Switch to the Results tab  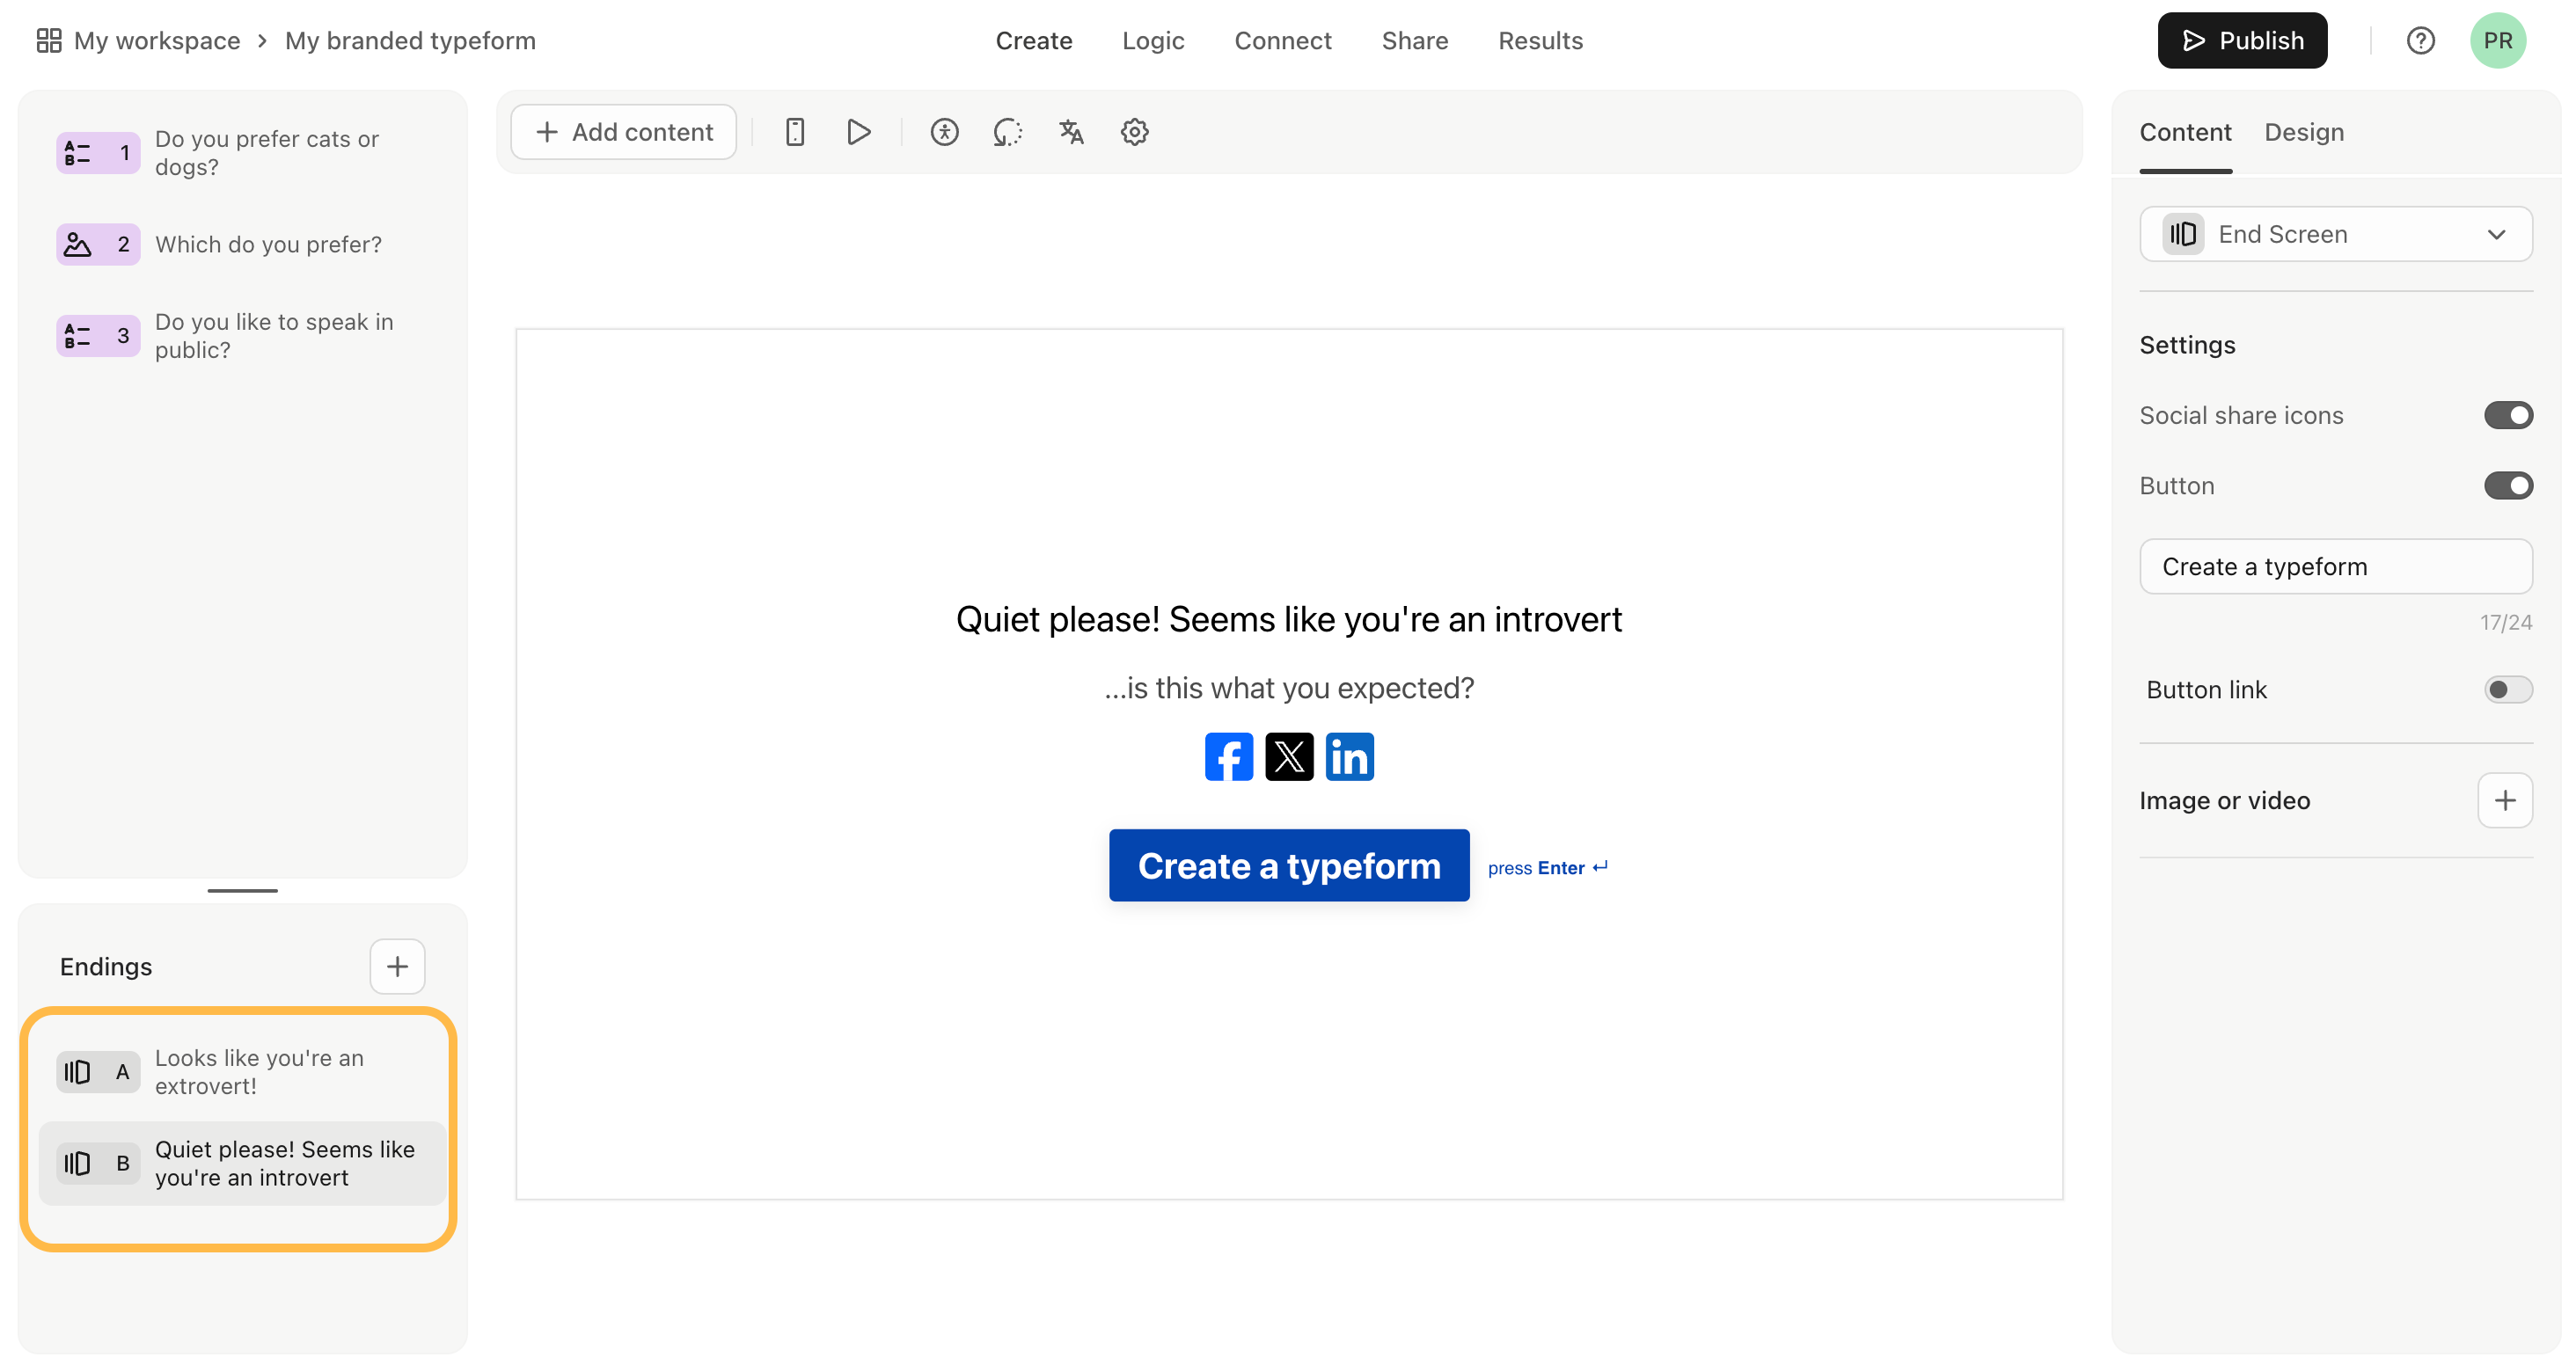tap(1540, 41)
